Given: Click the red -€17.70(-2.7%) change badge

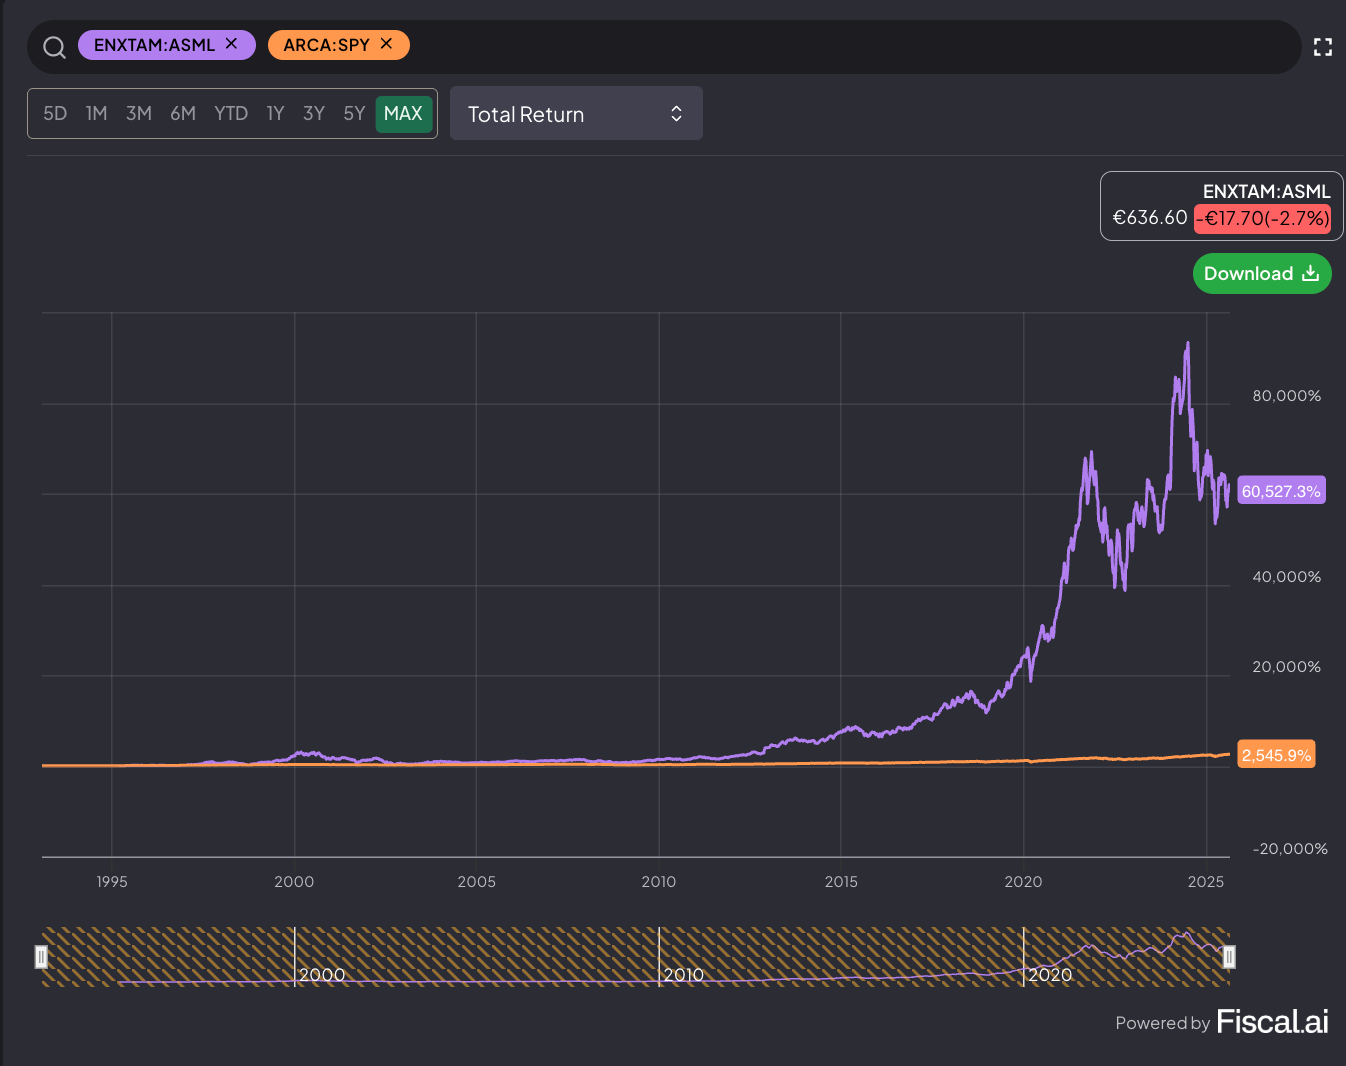Looking at the screenshot, I should [x=1263, y=218].
